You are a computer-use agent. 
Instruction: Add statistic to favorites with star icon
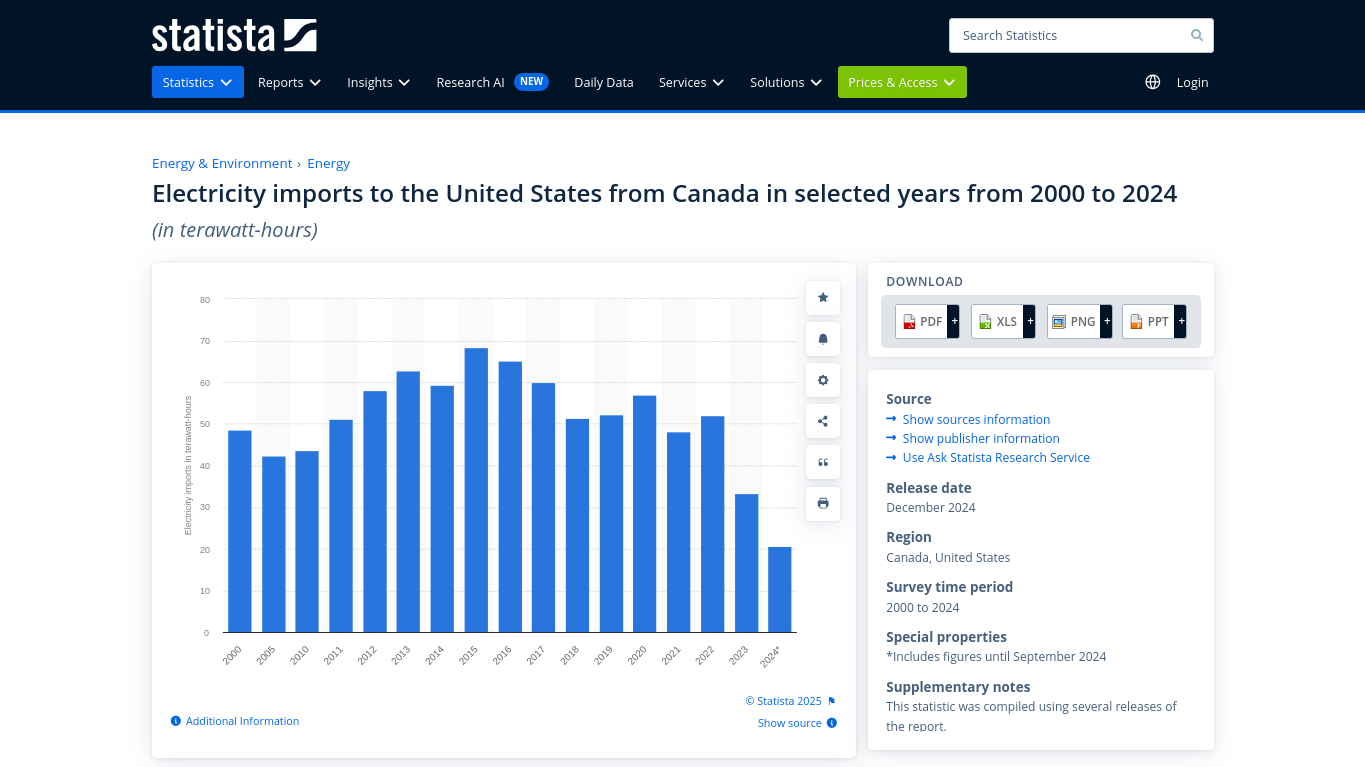823,298
